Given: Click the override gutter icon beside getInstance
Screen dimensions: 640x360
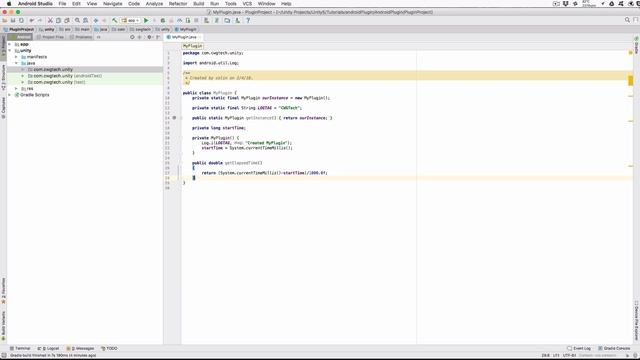Looking at the screenshot, I should point(174,118).
